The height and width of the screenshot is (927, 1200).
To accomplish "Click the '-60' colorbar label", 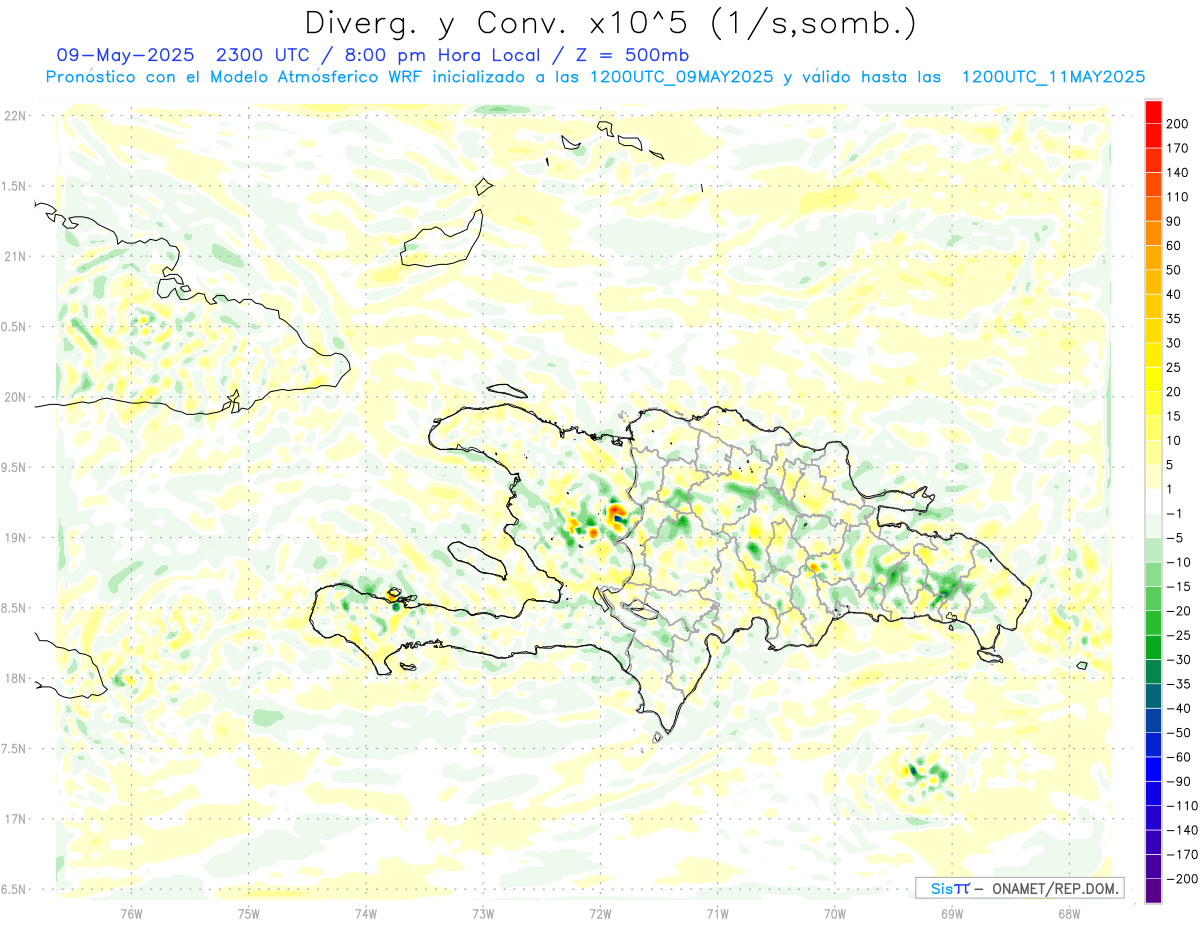I will [1180, 757].
